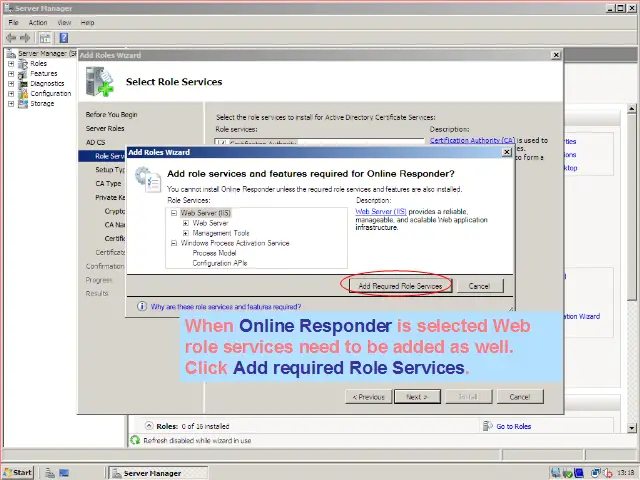Collapse the Web Server (IIS) node

point(174,213)
